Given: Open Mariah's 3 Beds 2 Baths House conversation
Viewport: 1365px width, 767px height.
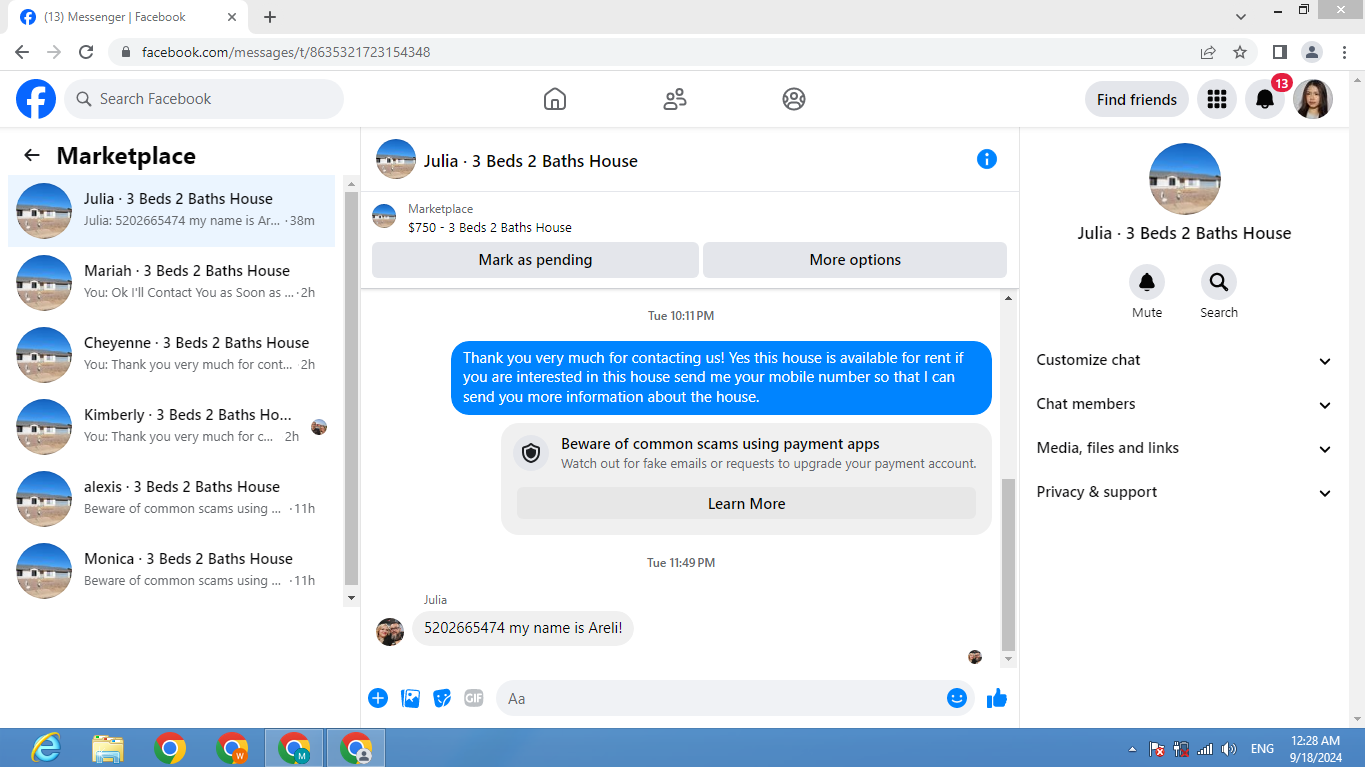Looking at the screenshot, I should pyautogui.click(x=171, y=283).
